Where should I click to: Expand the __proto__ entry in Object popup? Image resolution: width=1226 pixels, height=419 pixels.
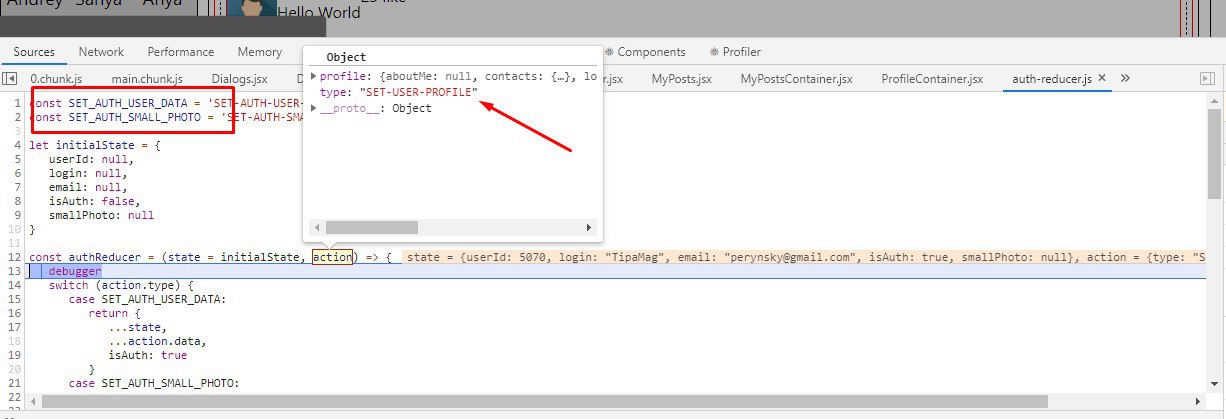pos(314,108)
